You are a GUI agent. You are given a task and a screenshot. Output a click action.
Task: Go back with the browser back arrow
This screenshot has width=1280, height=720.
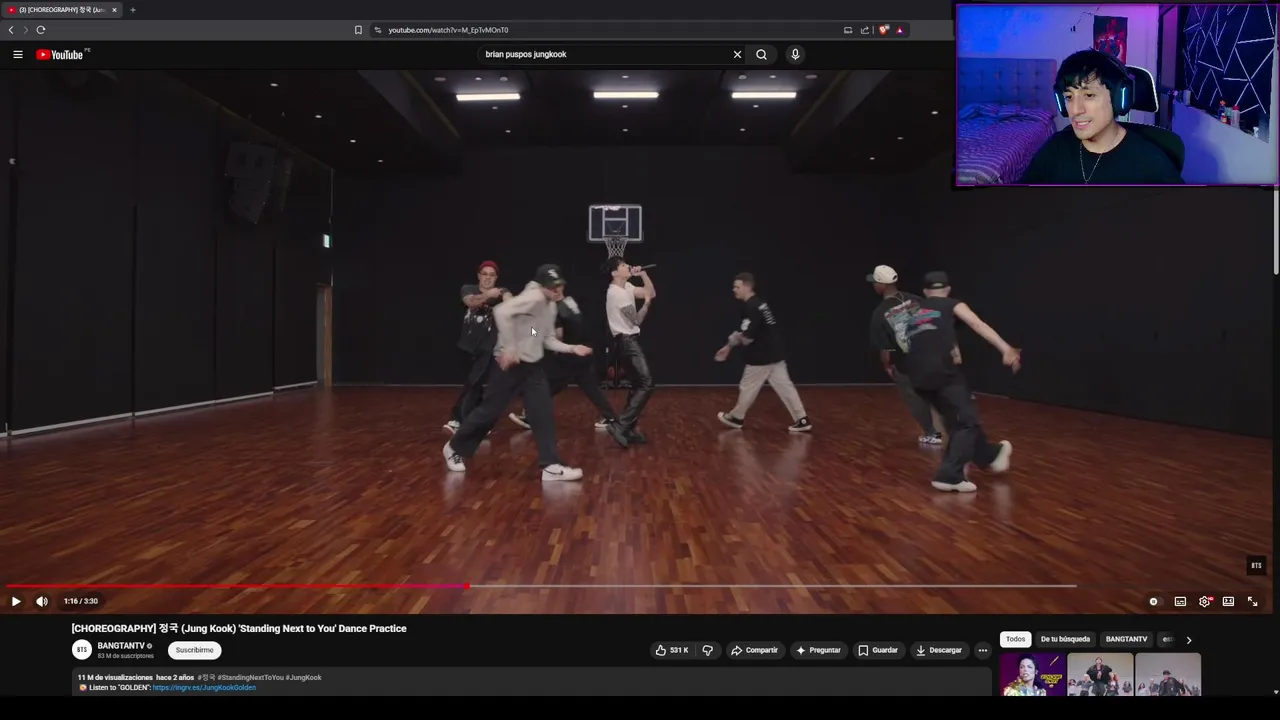coord(11,30)
